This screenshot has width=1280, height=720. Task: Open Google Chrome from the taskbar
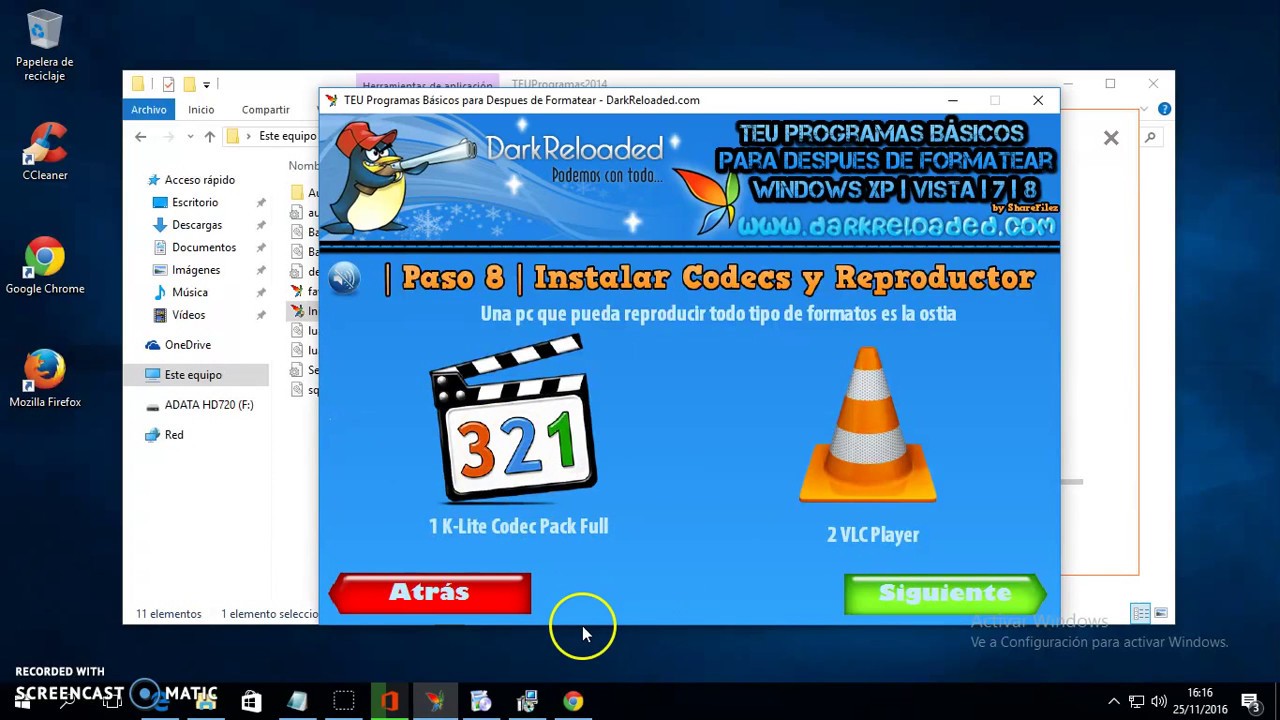(x=573, y=701)
